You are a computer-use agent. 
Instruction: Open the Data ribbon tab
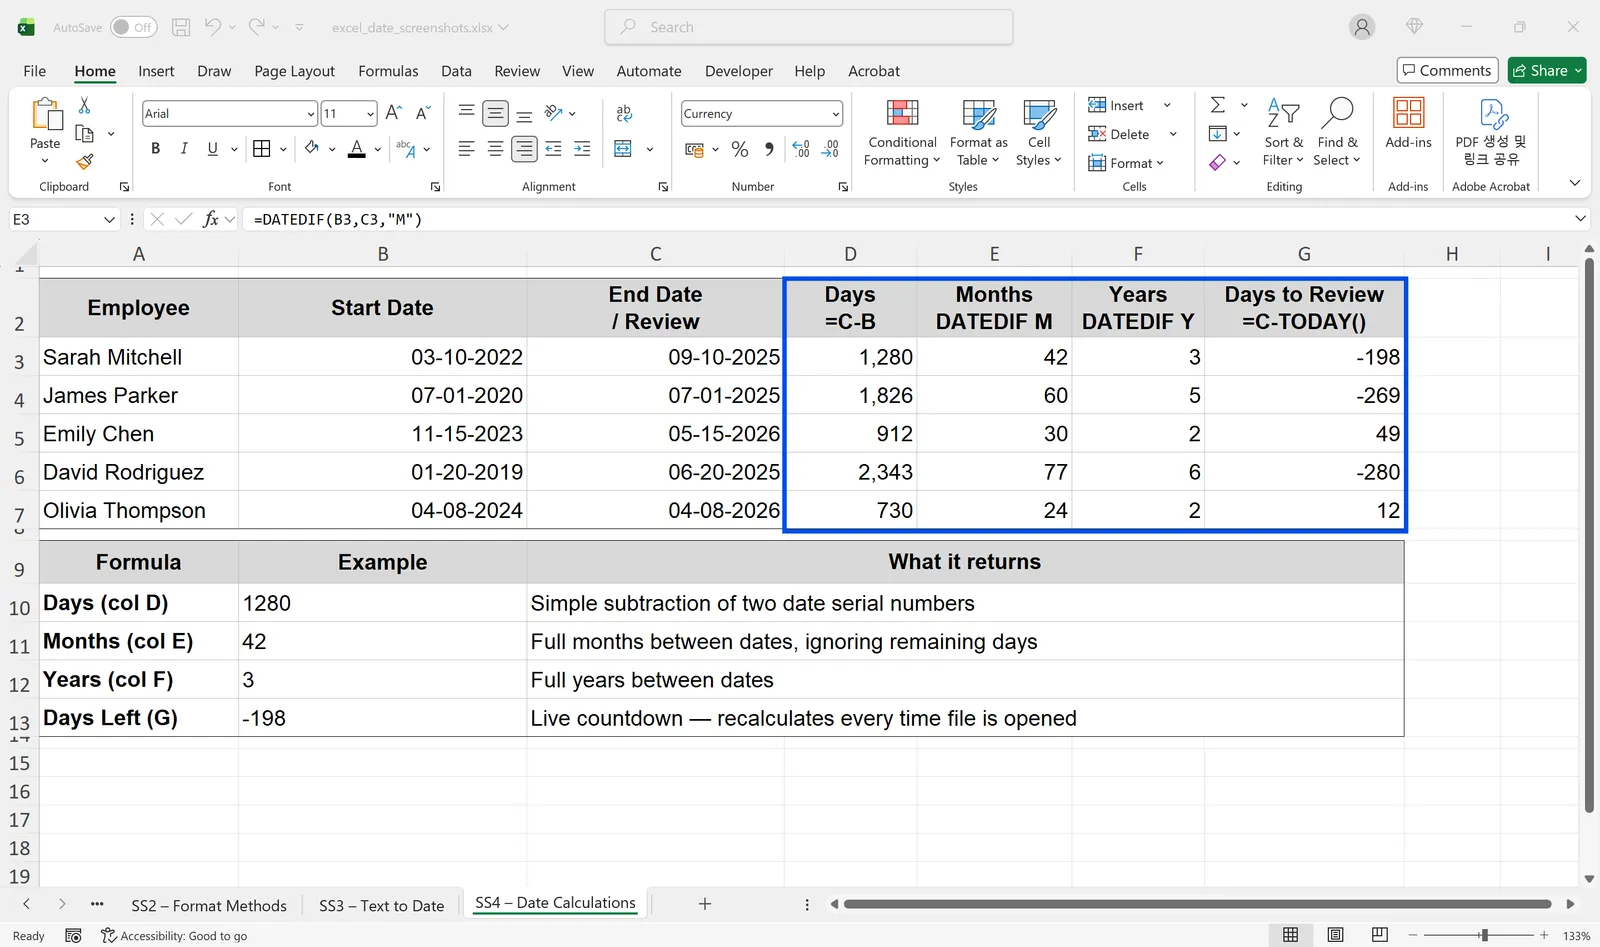point(456,71)
